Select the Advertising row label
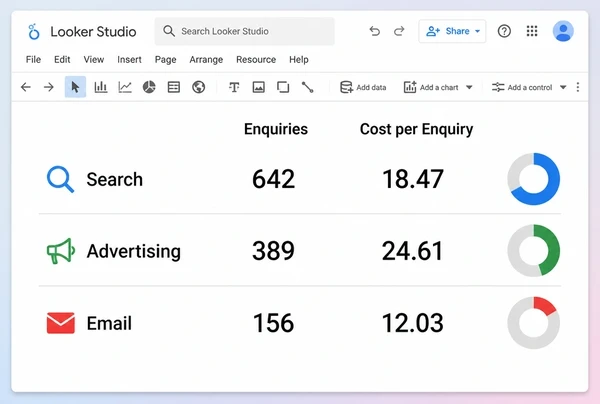This screenshot has height=404, width=600. coord(134,252)
